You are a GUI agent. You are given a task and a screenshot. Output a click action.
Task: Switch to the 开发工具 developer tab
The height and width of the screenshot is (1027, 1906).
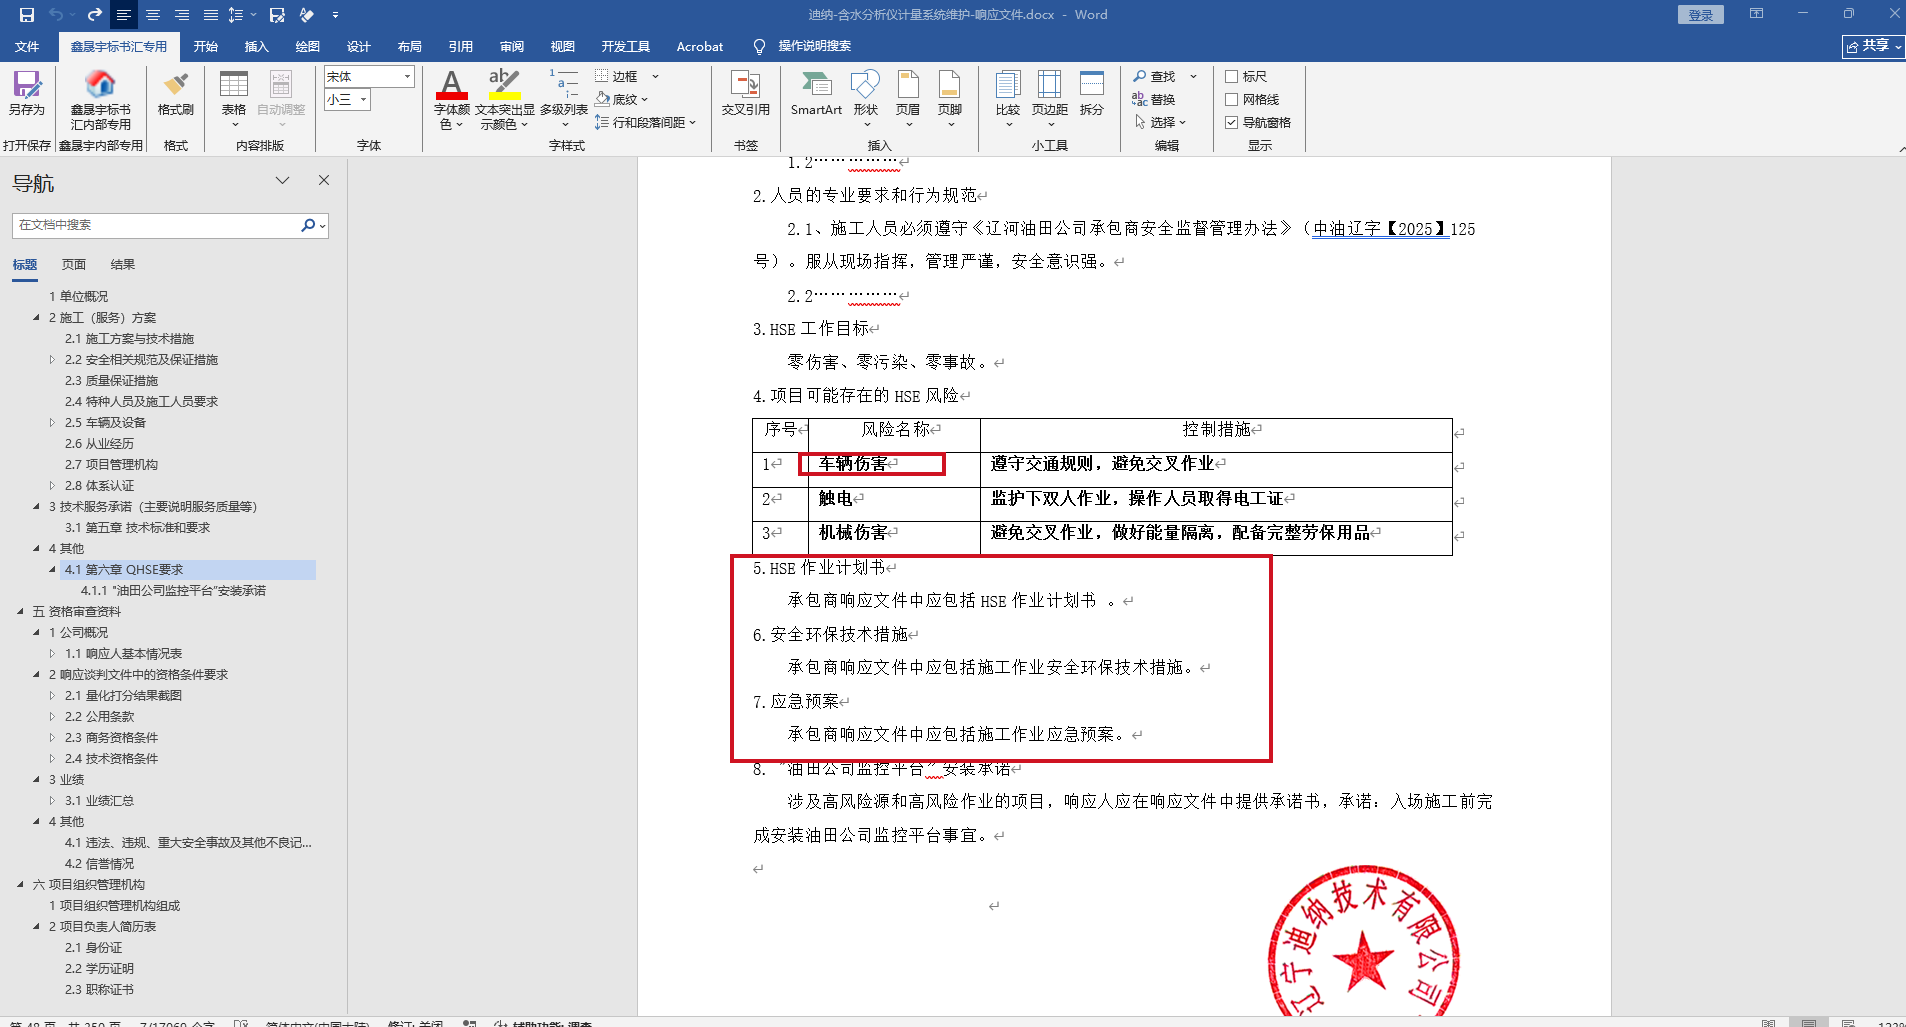point(626,46)
